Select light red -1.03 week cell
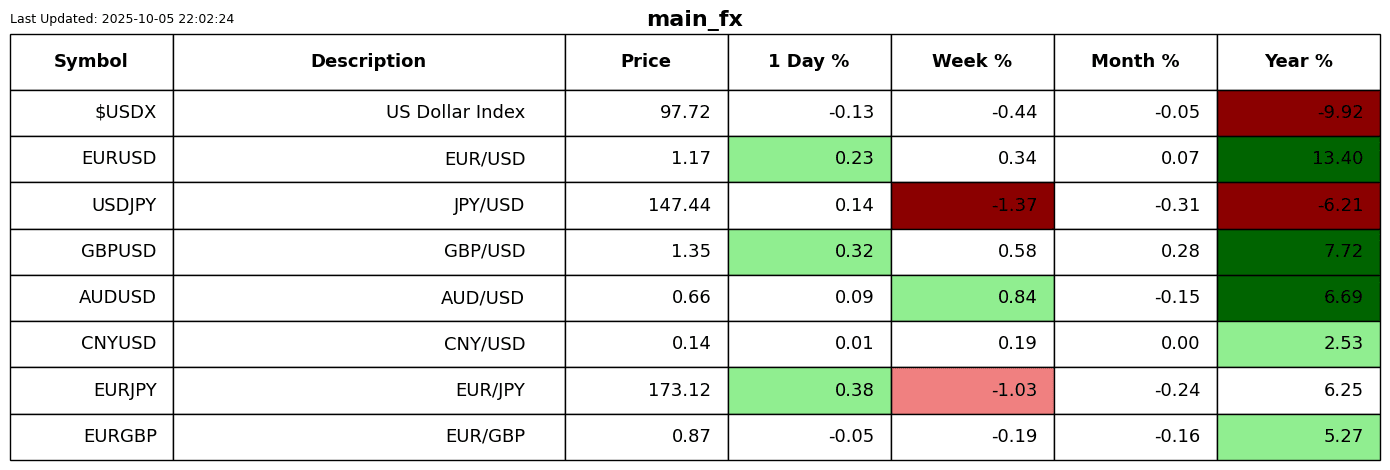Image resolution: width=1390 pixels, height=470 pixels. 972,391
